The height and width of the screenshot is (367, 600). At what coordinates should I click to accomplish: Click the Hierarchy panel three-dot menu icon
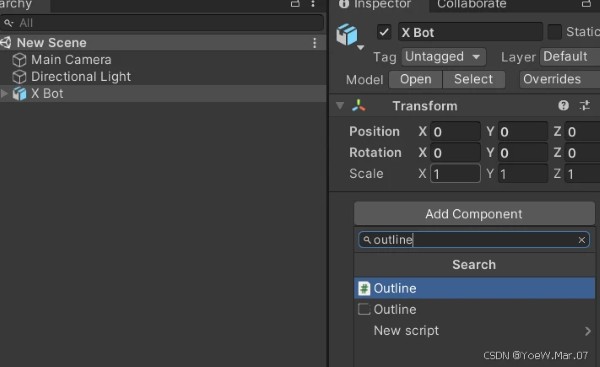point(313,4)
